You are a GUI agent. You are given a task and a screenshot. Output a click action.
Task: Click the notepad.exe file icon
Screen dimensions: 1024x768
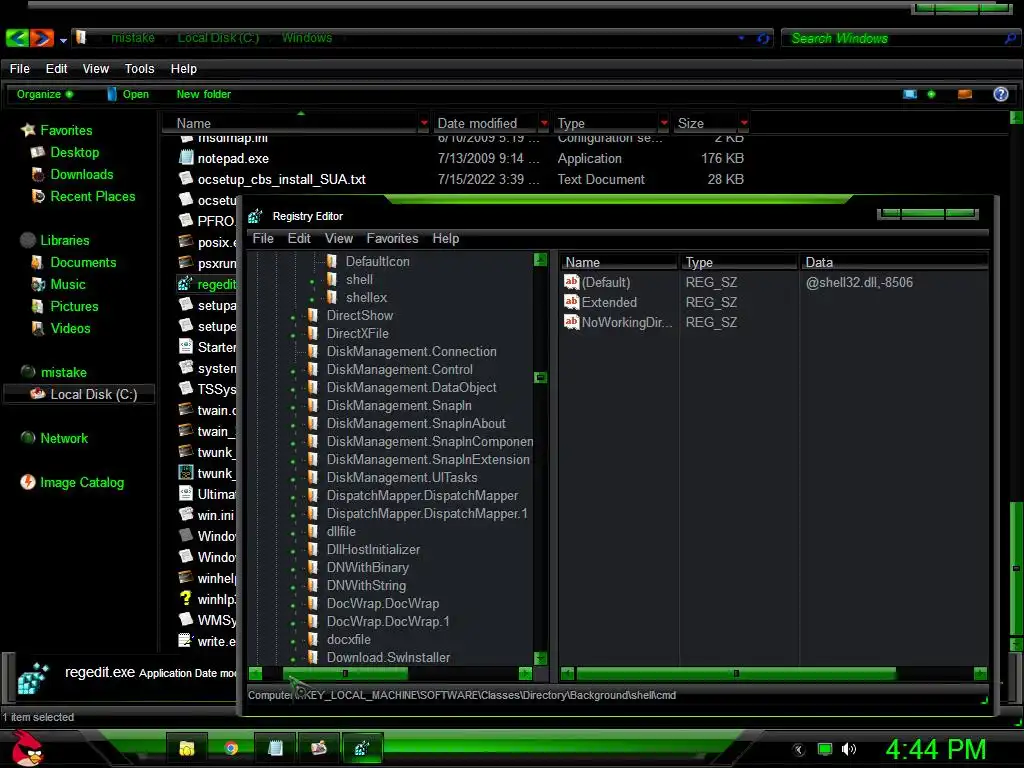[x=186, y=157]
